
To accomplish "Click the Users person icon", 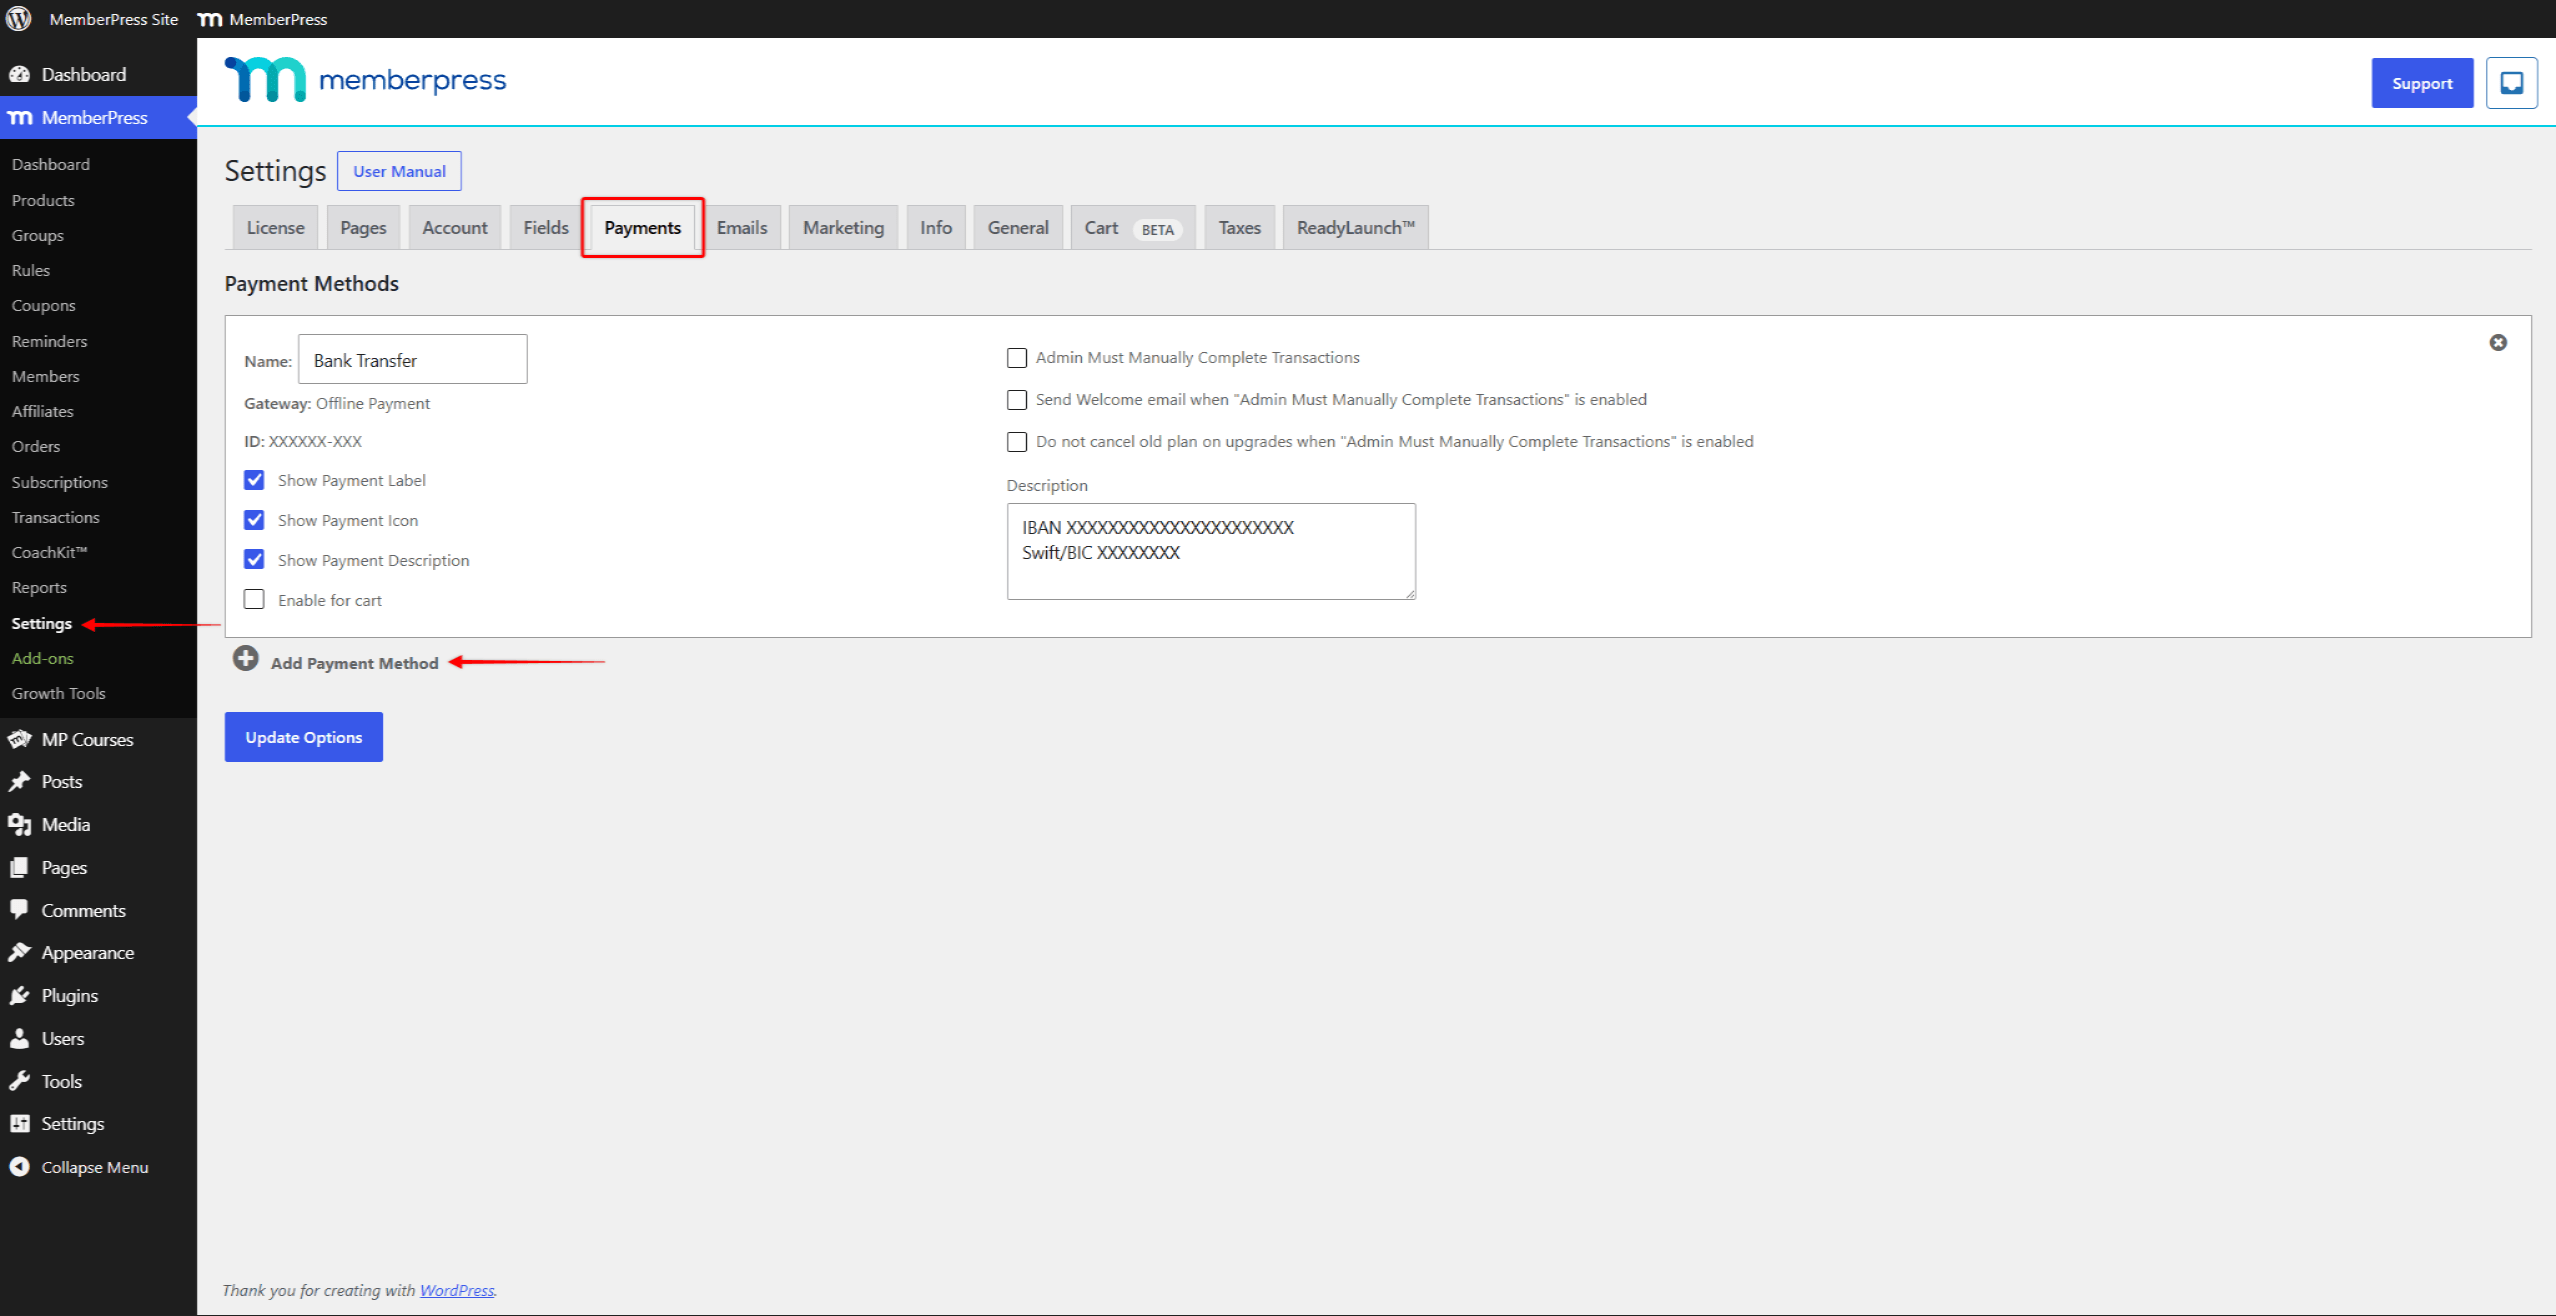I will (x=19, y=1039).
